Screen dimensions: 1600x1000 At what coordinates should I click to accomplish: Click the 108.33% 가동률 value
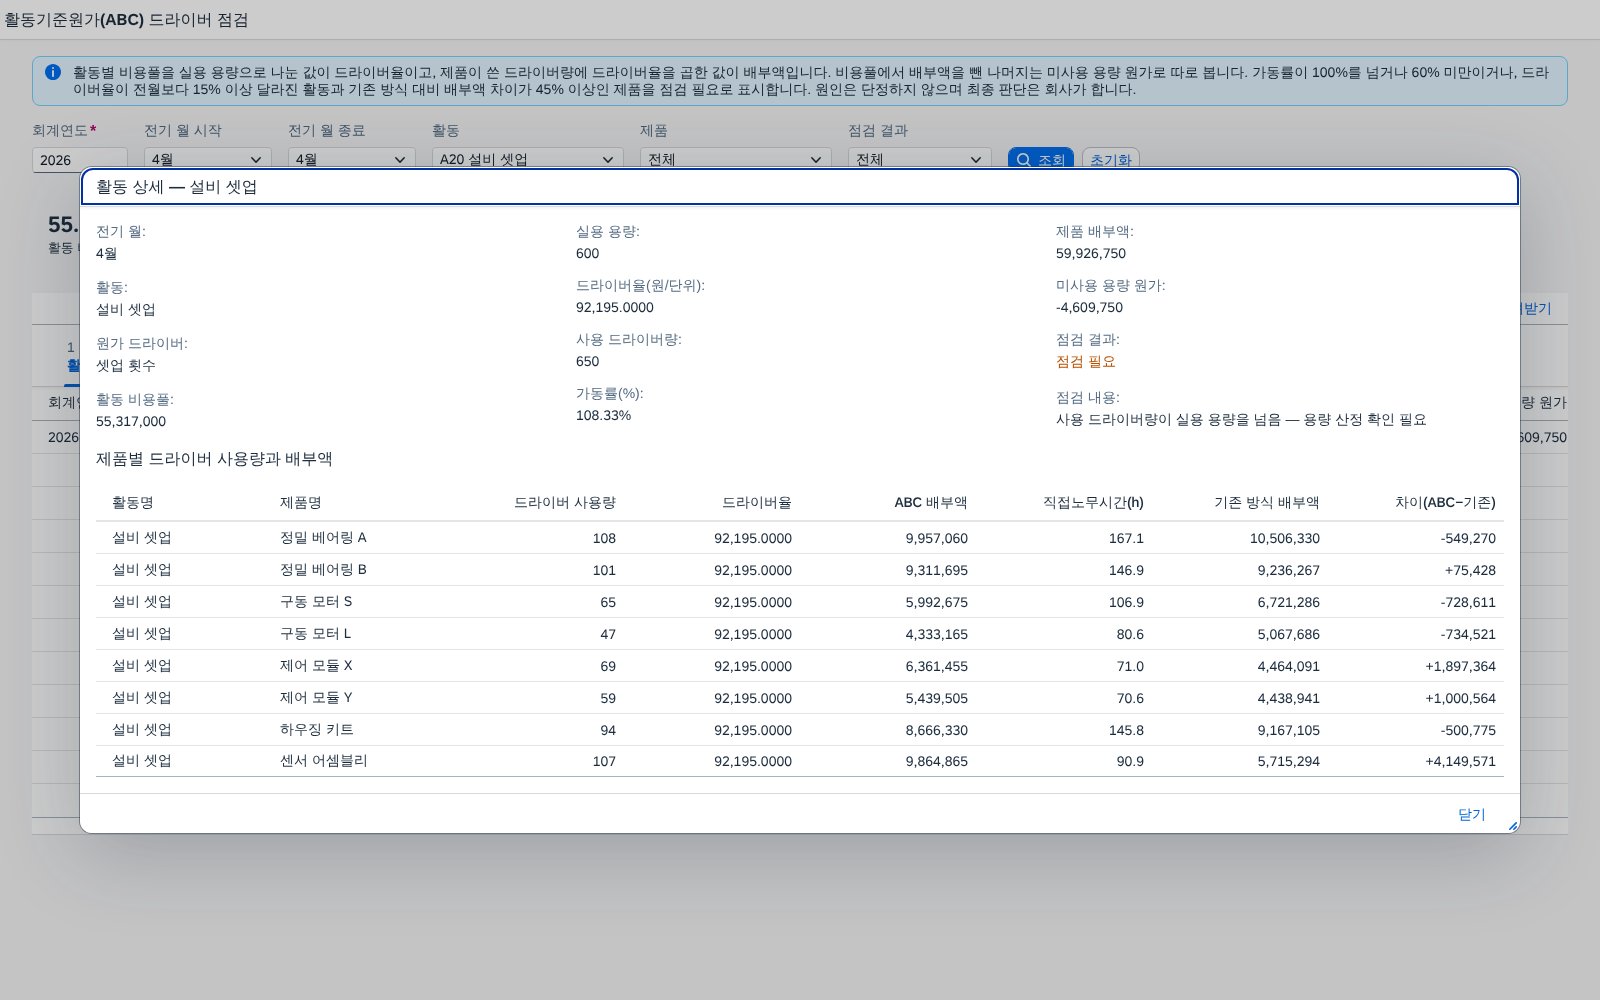click(x=603, y=416)
